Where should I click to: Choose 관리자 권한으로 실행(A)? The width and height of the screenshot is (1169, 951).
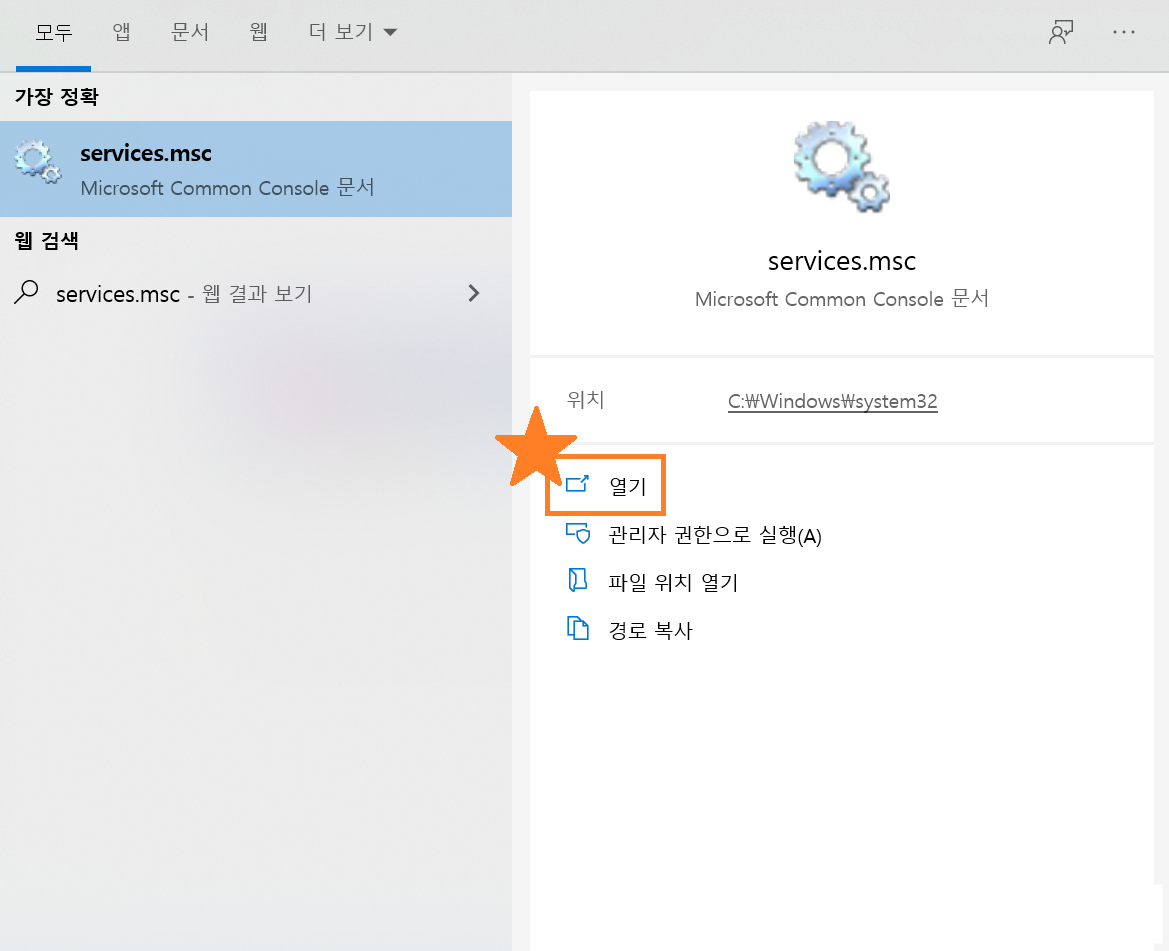tap(714, 535)
